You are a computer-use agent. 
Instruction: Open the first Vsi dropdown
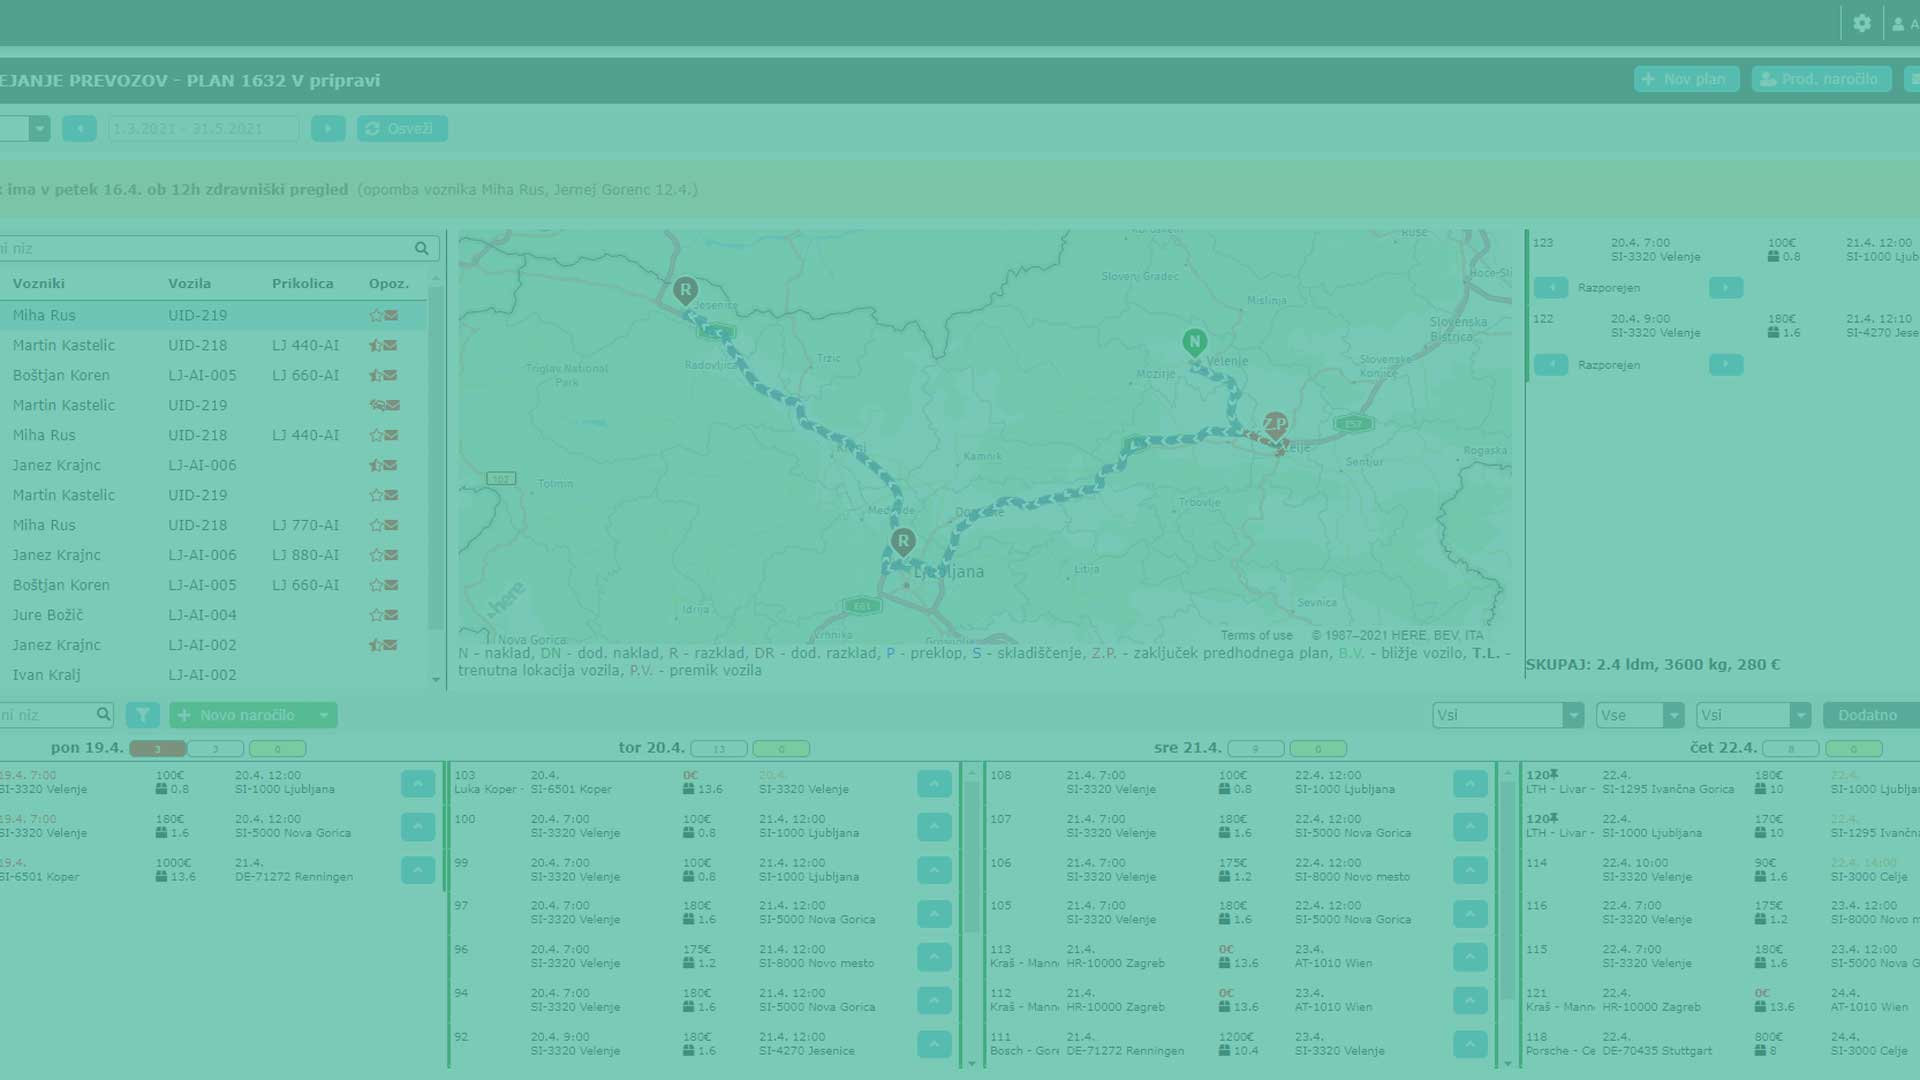point(1507,715)
